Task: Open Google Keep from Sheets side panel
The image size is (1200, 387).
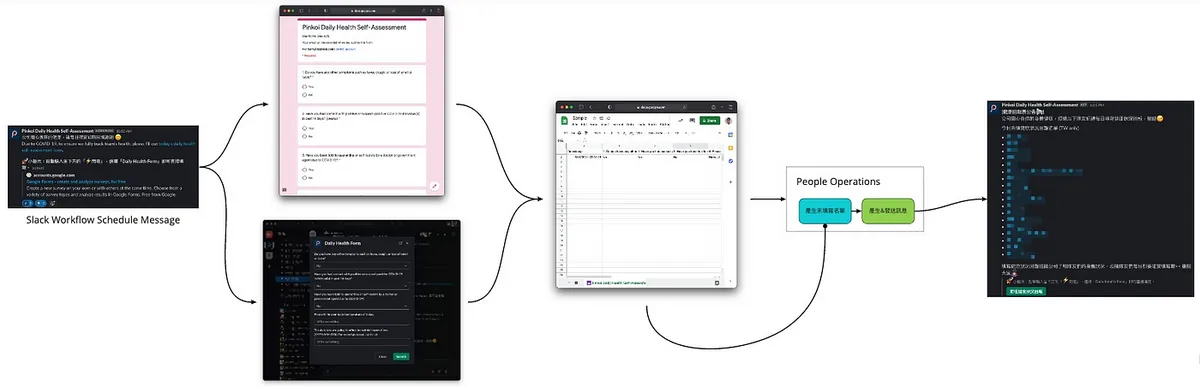Action: [730, 148]
